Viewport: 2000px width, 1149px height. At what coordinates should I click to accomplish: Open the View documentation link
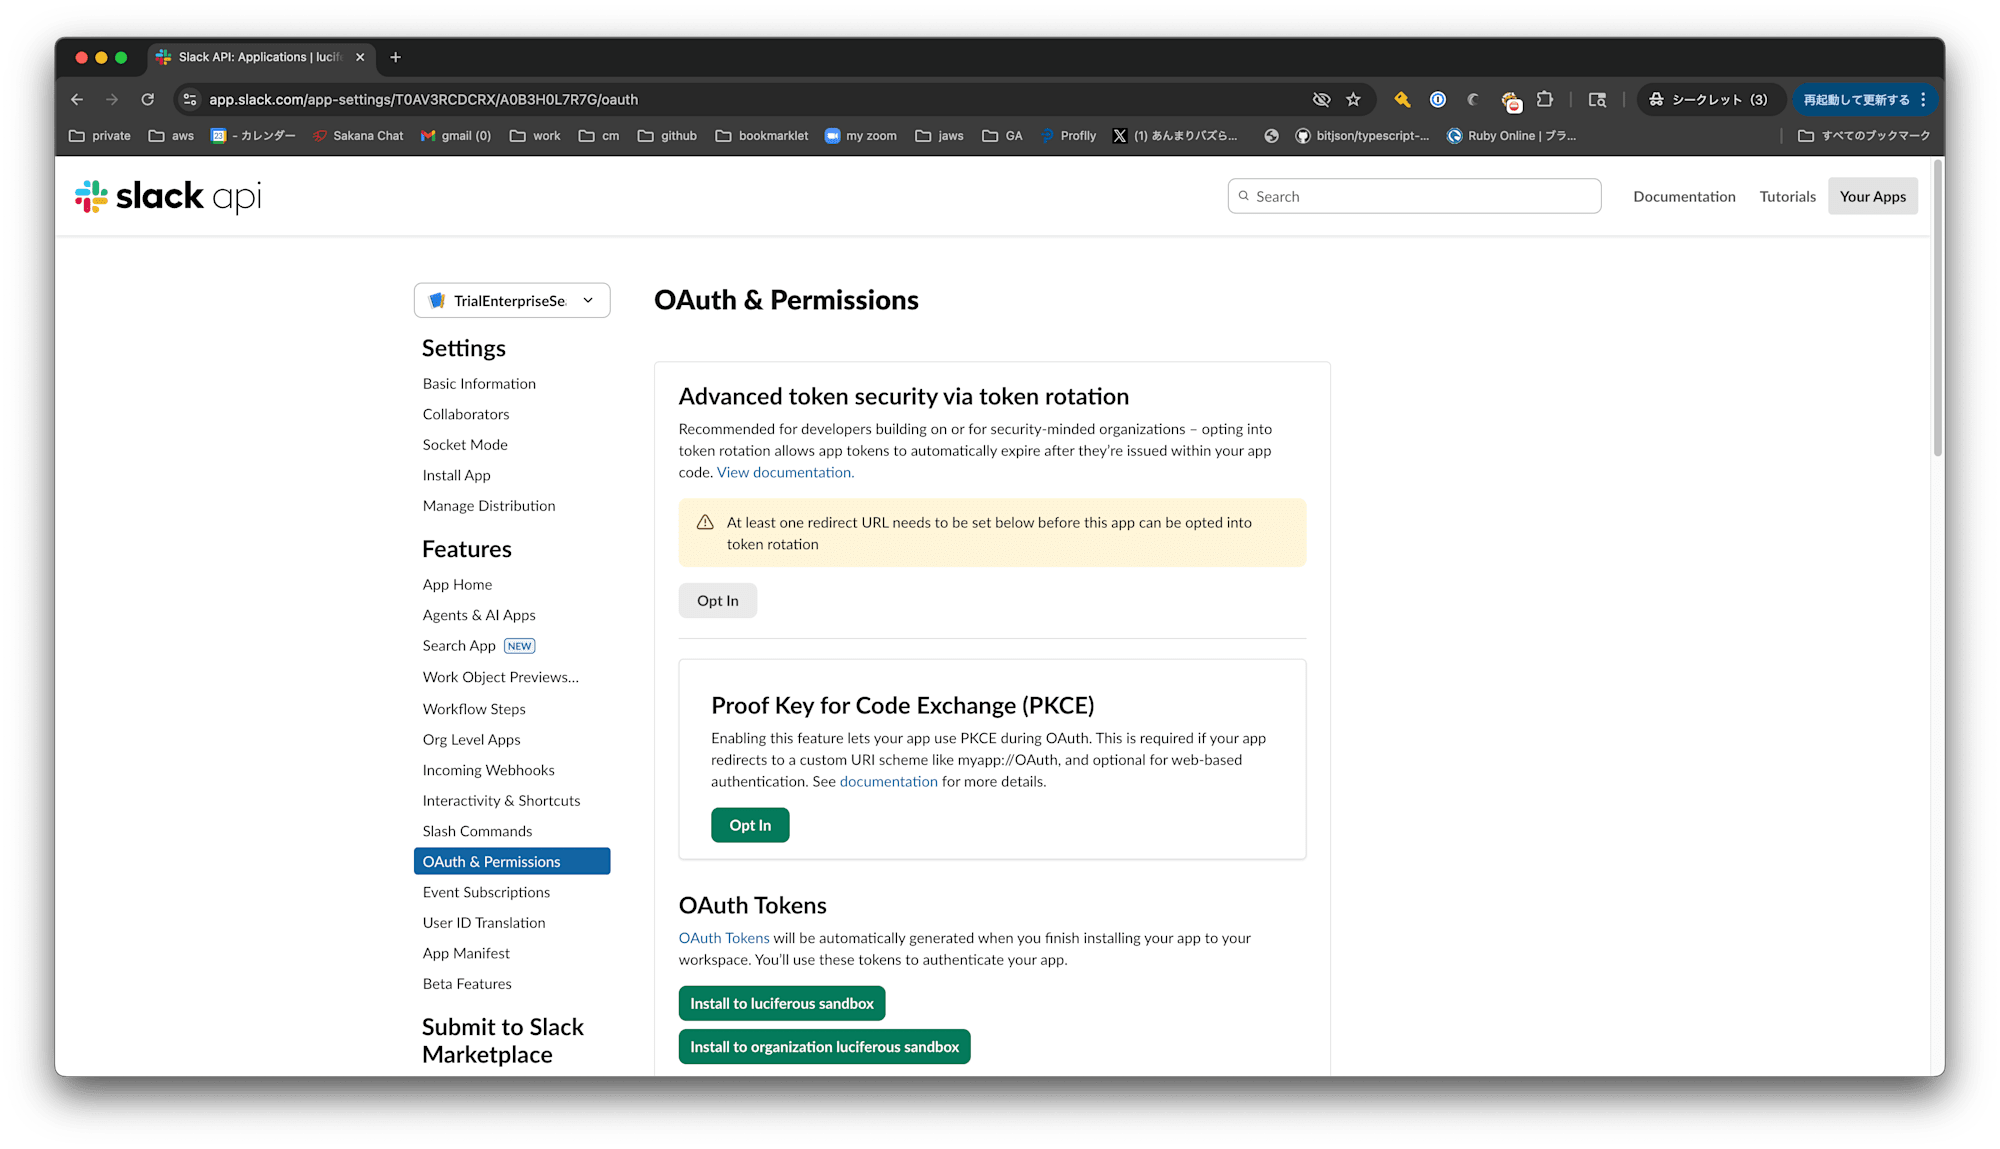[x=785, y=472]
